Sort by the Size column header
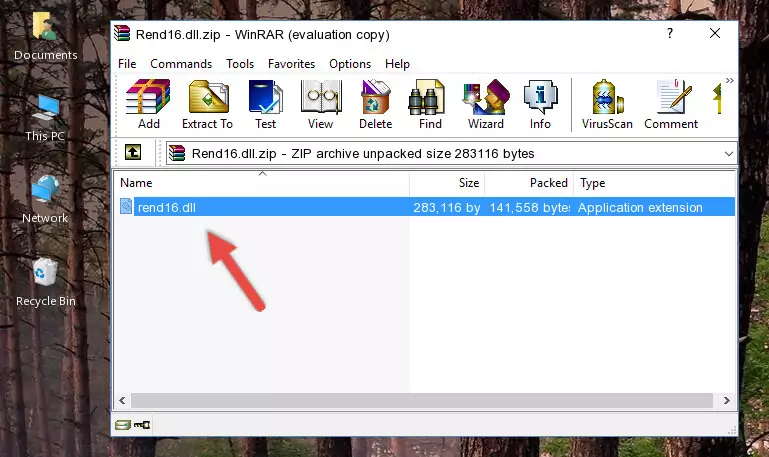The width and height of the screenshot is (769, 457). (x=447, y=183)
